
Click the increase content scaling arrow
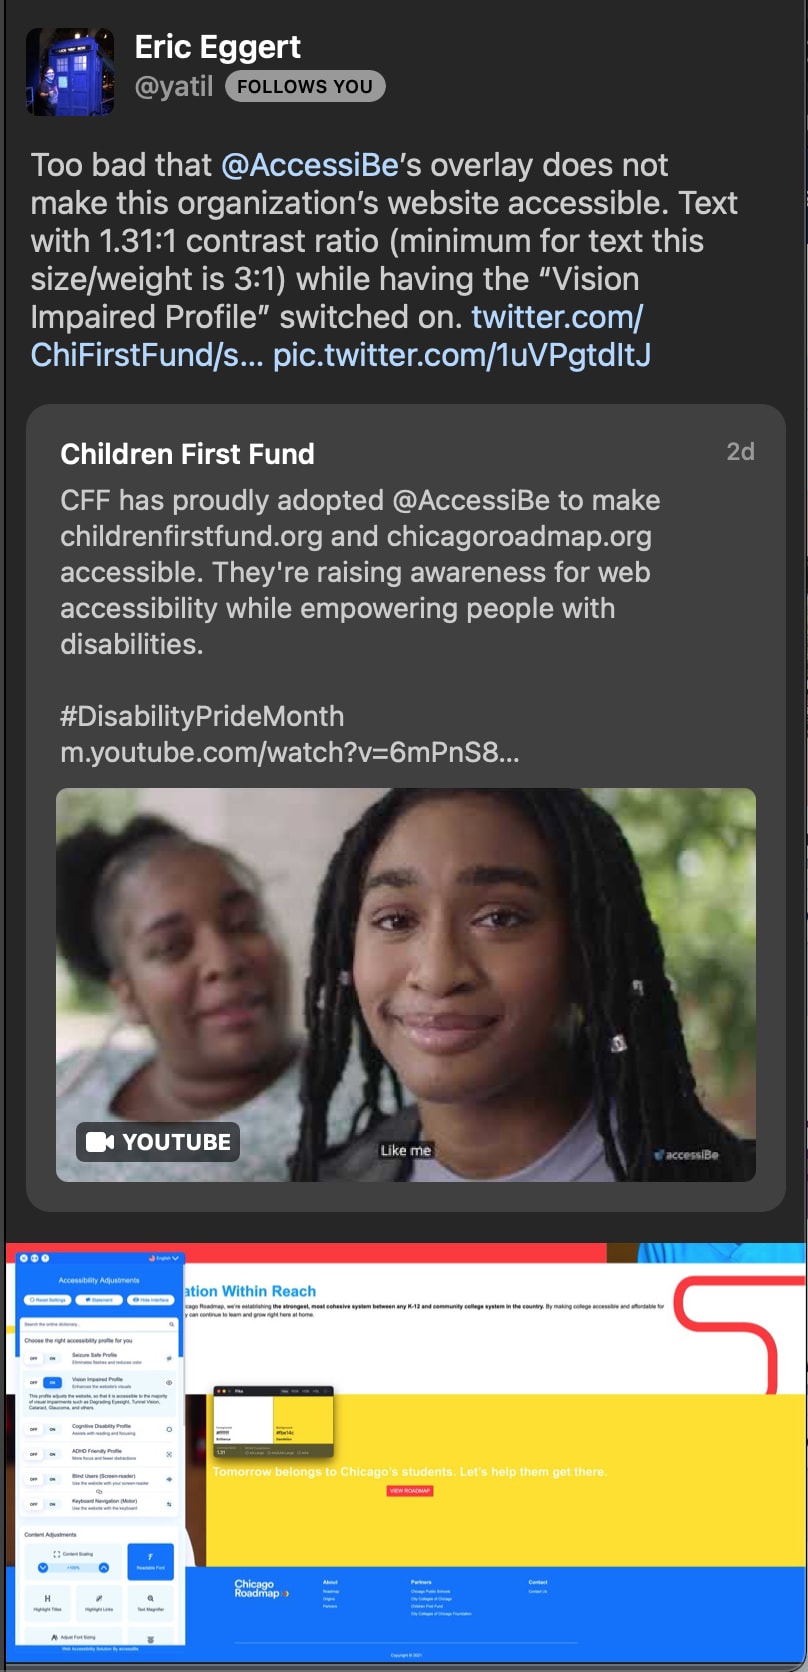pos(104,1567)
